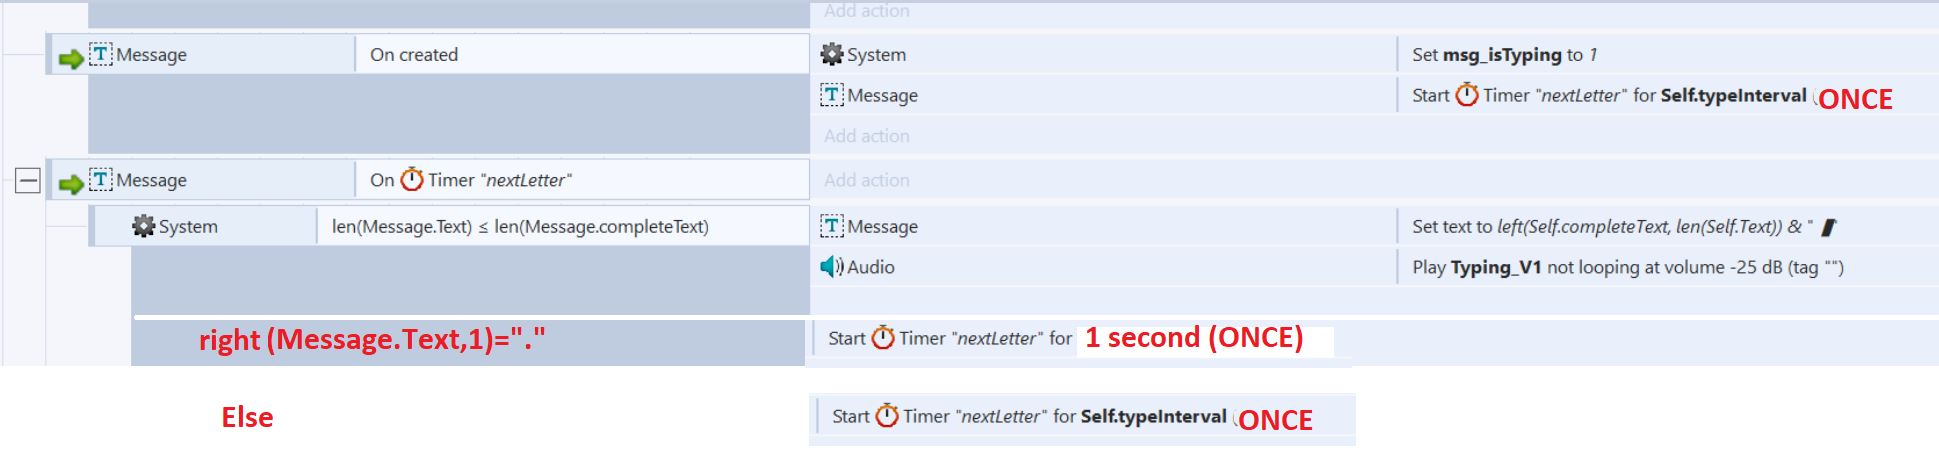Collapse the Timer nextLetter event block
1939x454 pixels.
(28, 181)
